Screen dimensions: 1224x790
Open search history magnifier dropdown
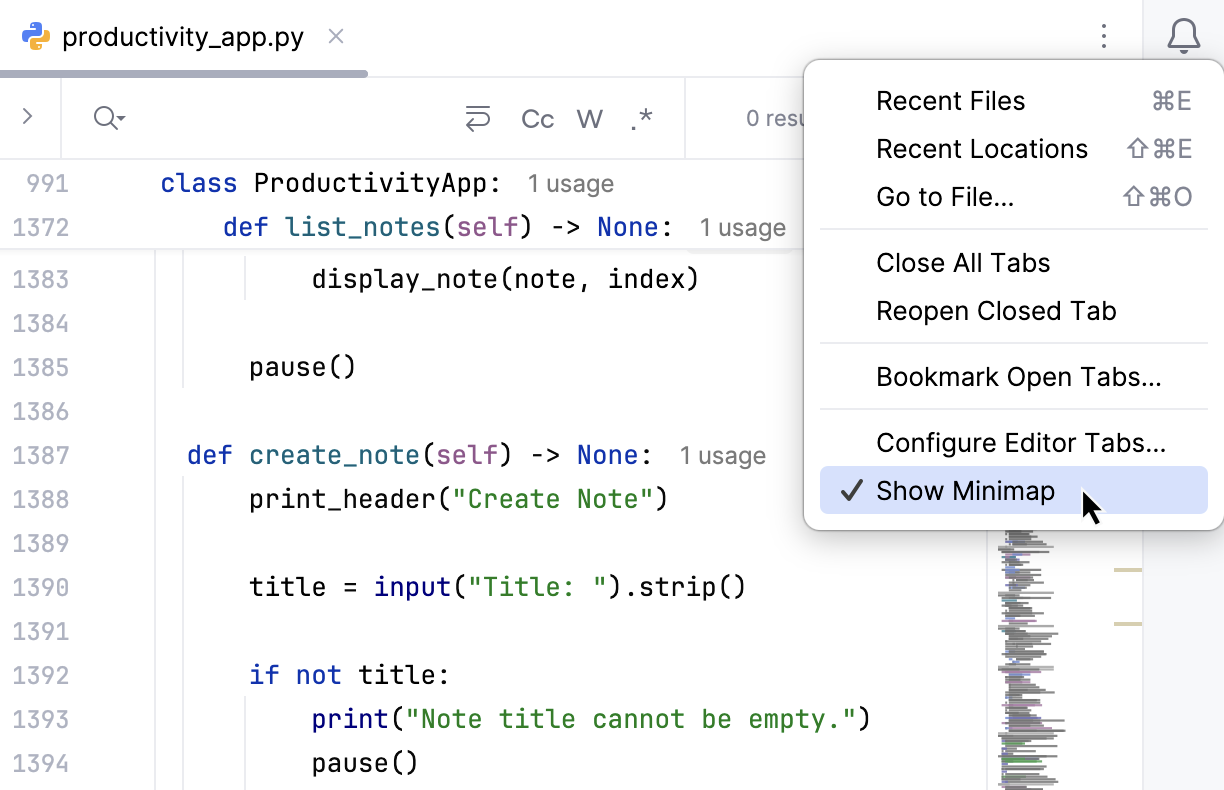[x=109, y=119]
